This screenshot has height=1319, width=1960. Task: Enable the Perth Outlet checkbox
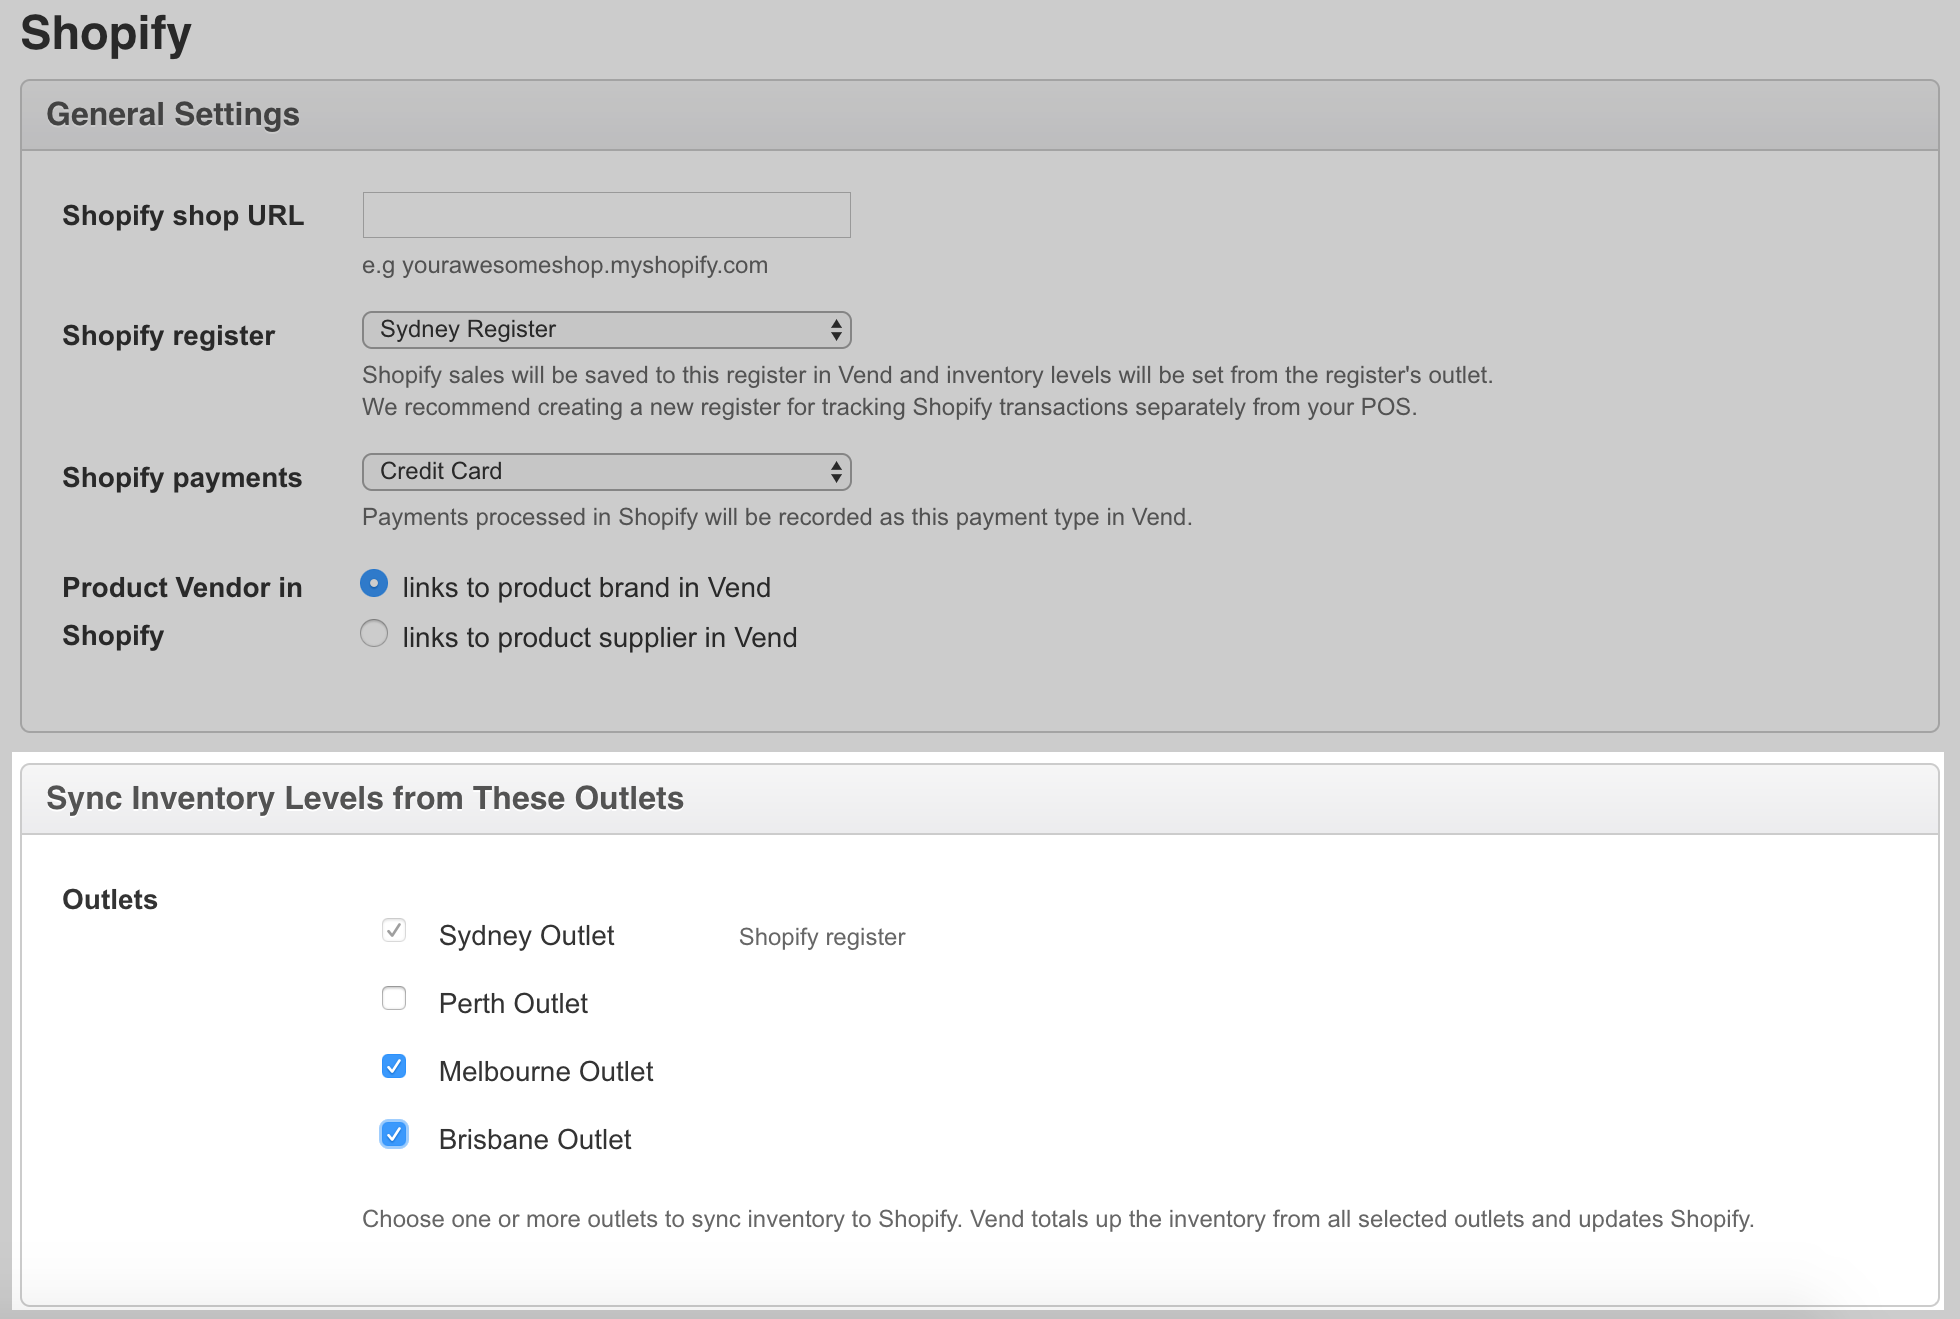click(394, 999)
